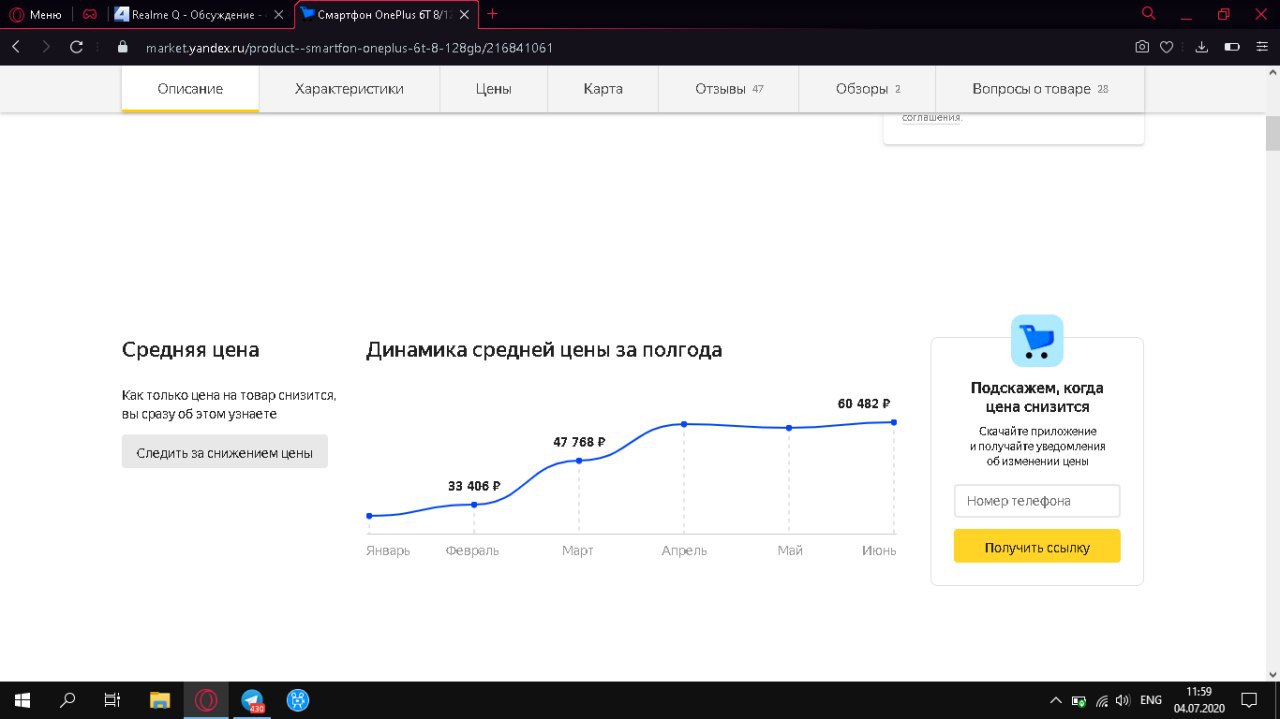
Task: Open Telegram from the taskbar
Action: coord(252,700)
